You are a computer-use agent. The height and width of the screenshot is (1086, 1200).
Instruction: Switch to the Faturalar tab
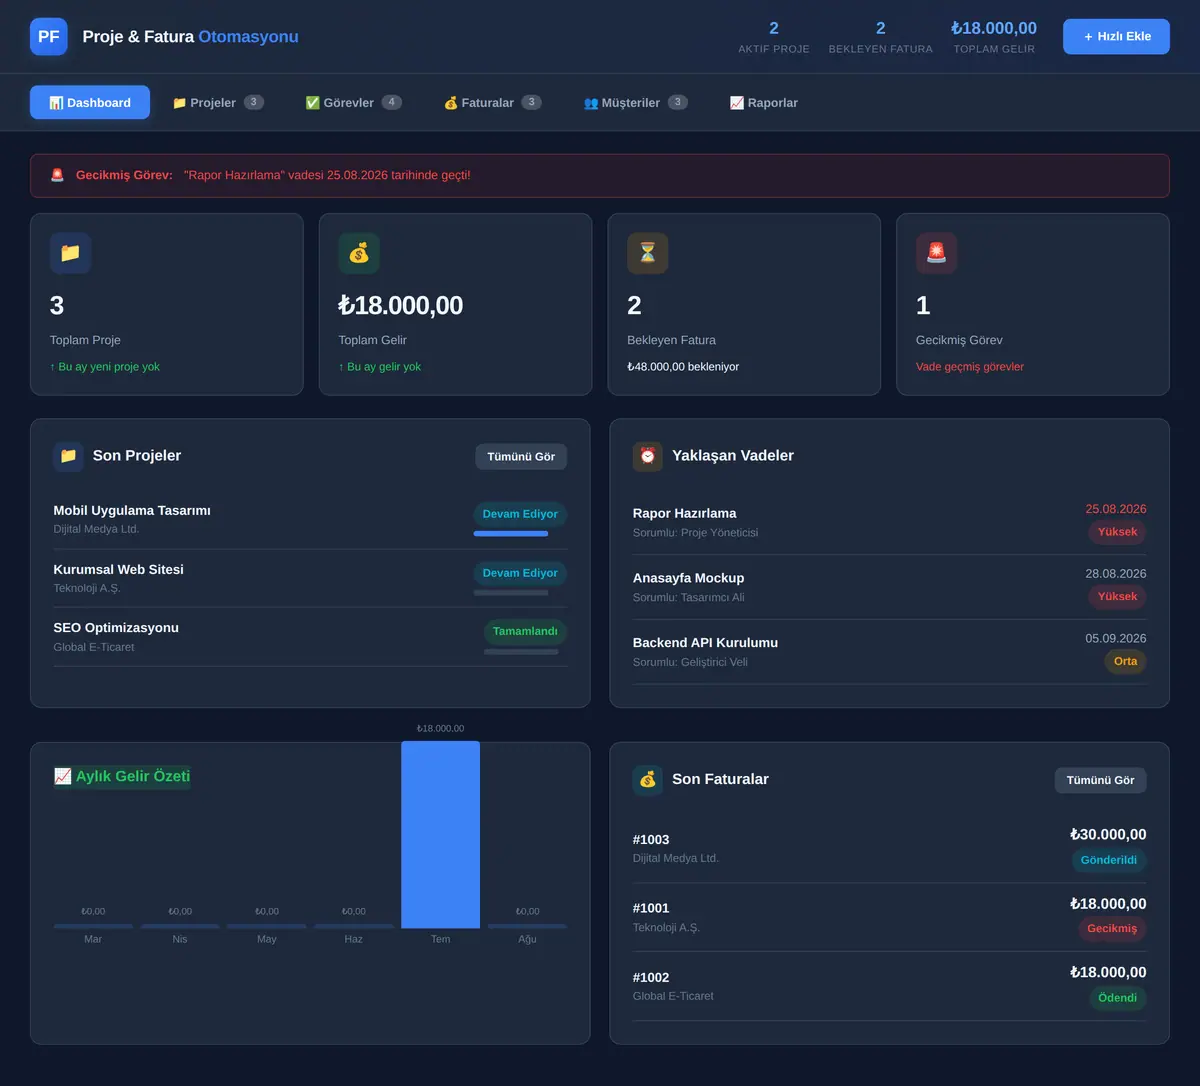[492, 102]
